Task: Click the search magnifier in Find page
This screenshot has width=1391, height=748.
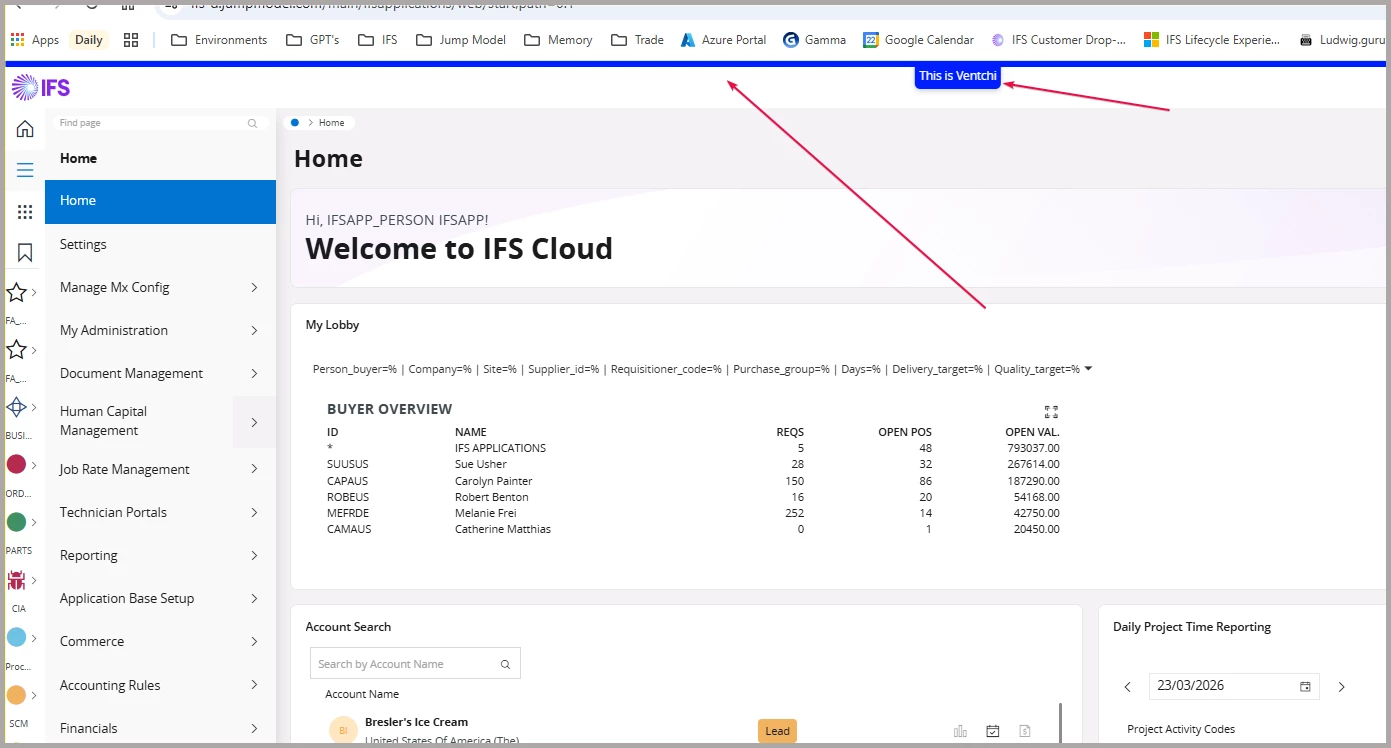Action: coord(253,124)
